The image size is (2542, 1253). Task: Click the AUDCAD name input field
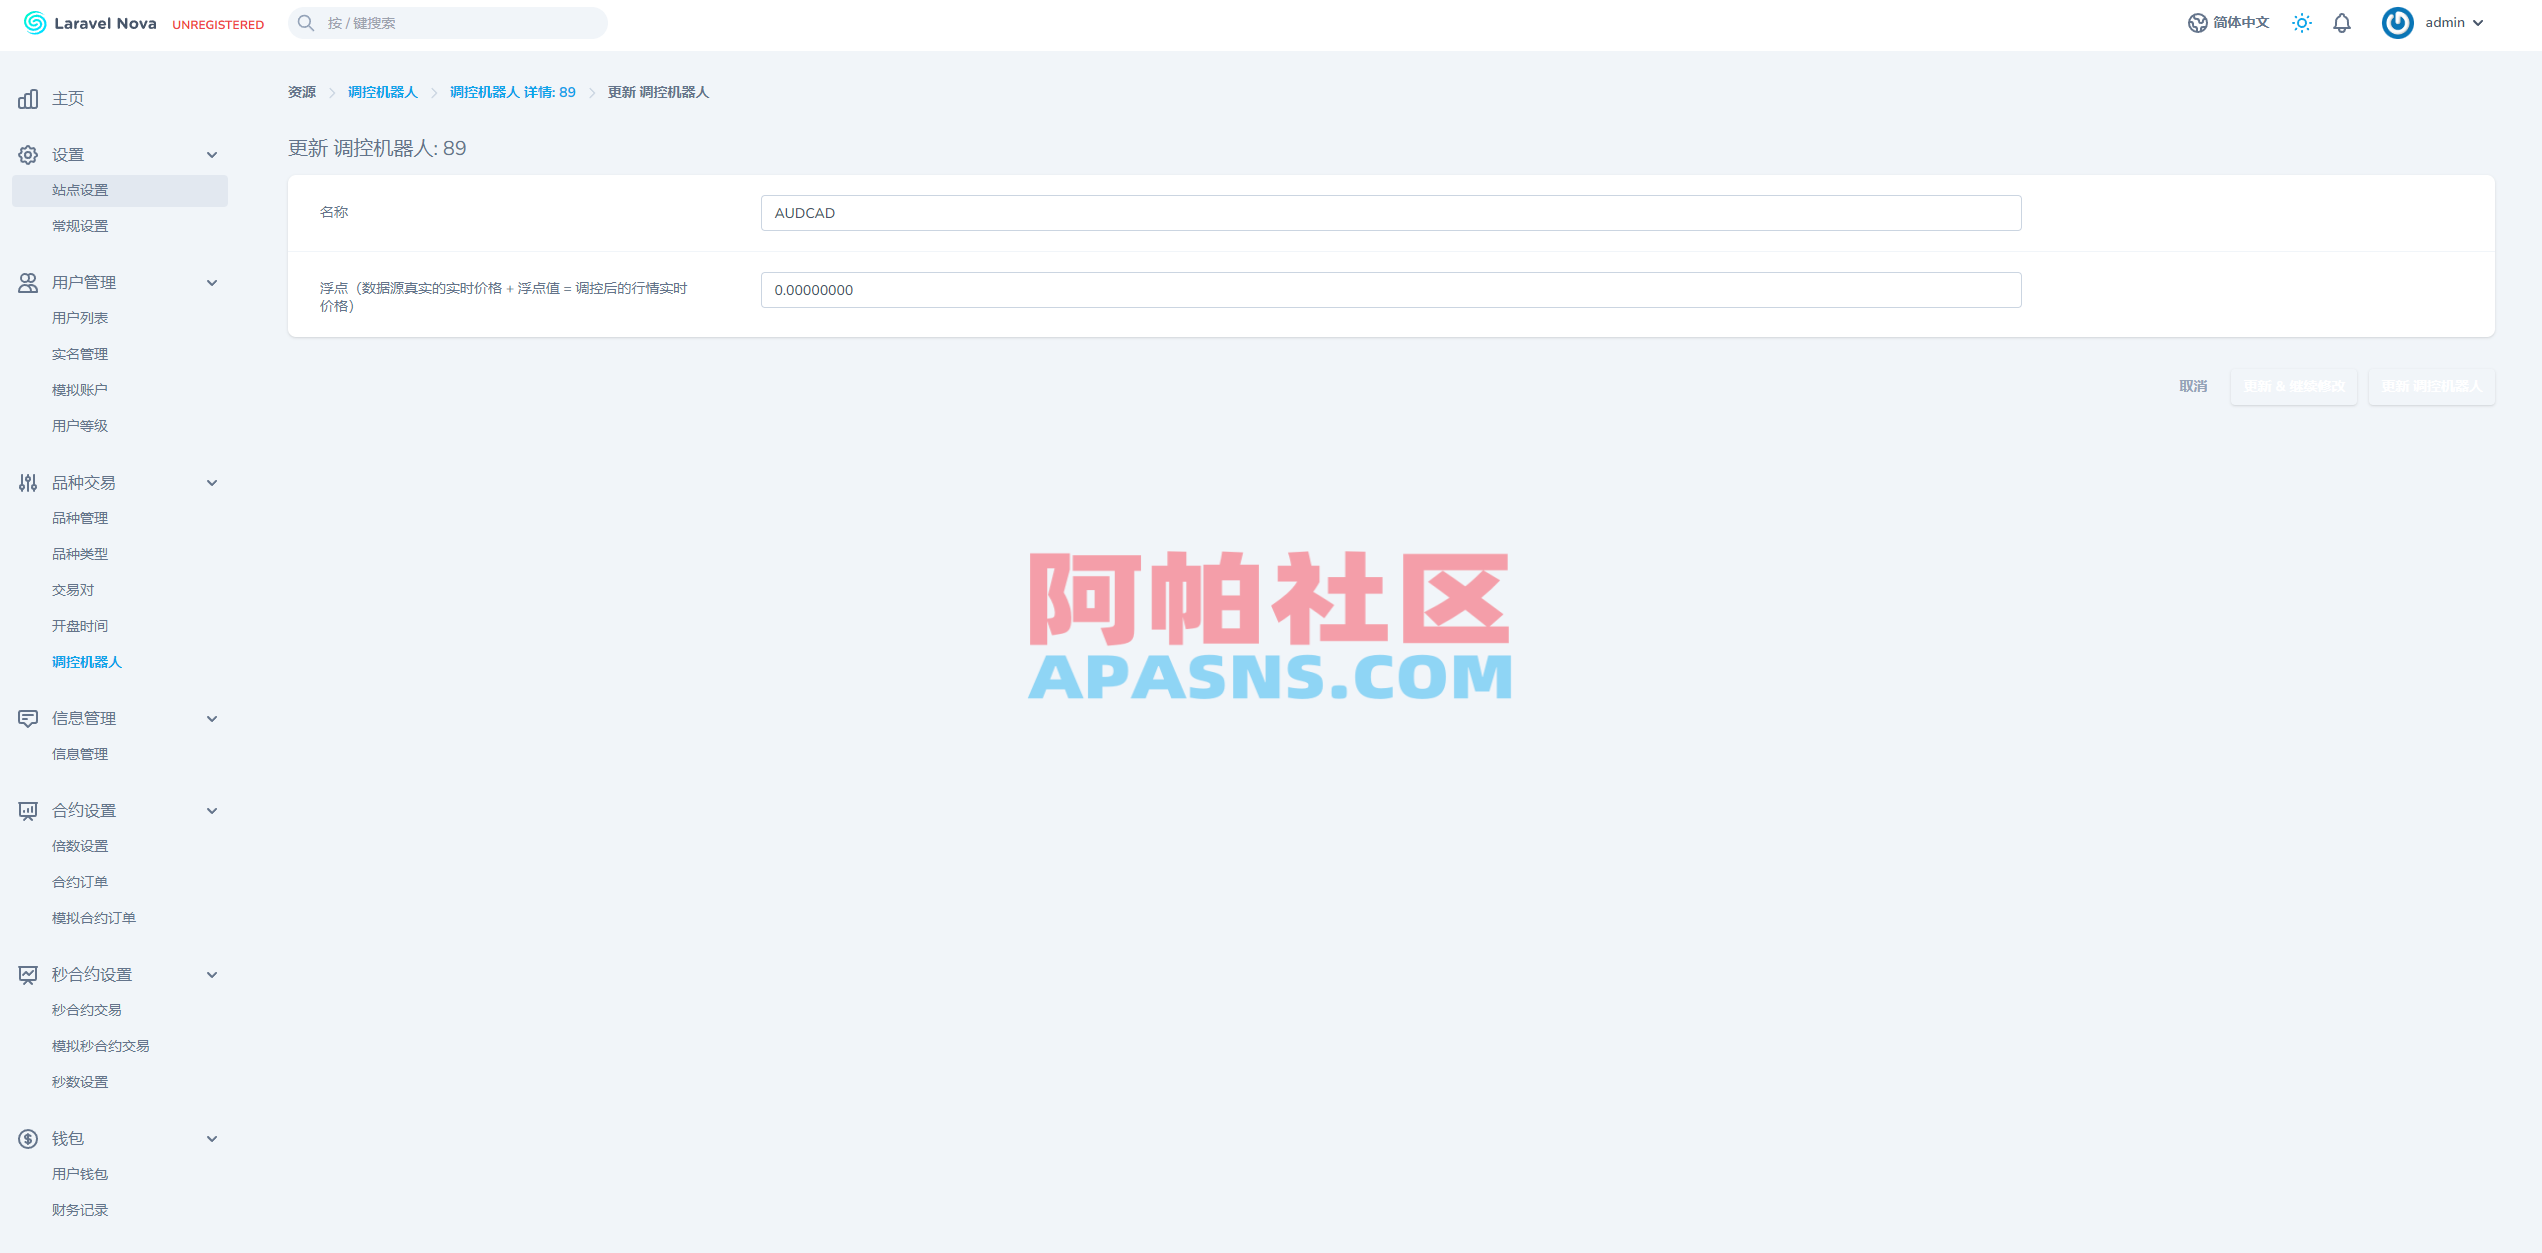[x=1390, y=212]
